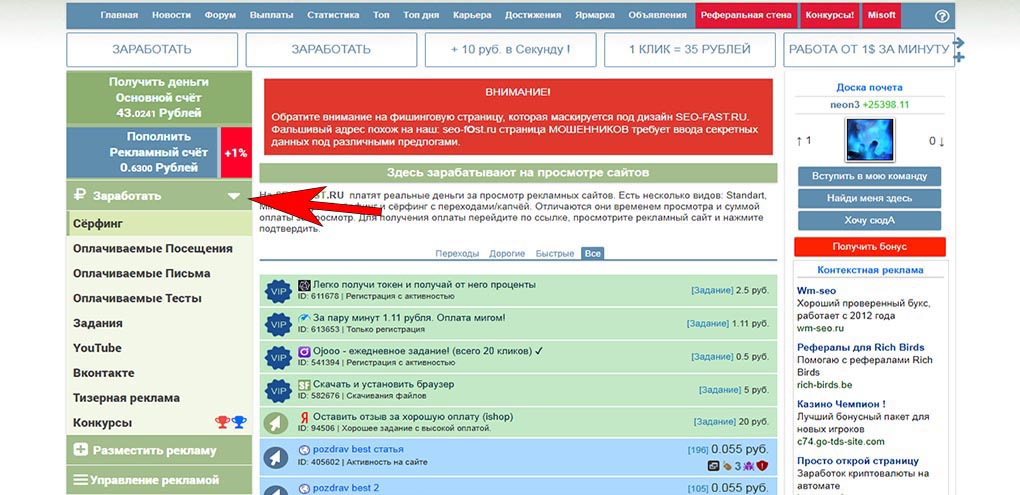
Task: Open the Misoft menu item
Action: click(x=881, y=15)
